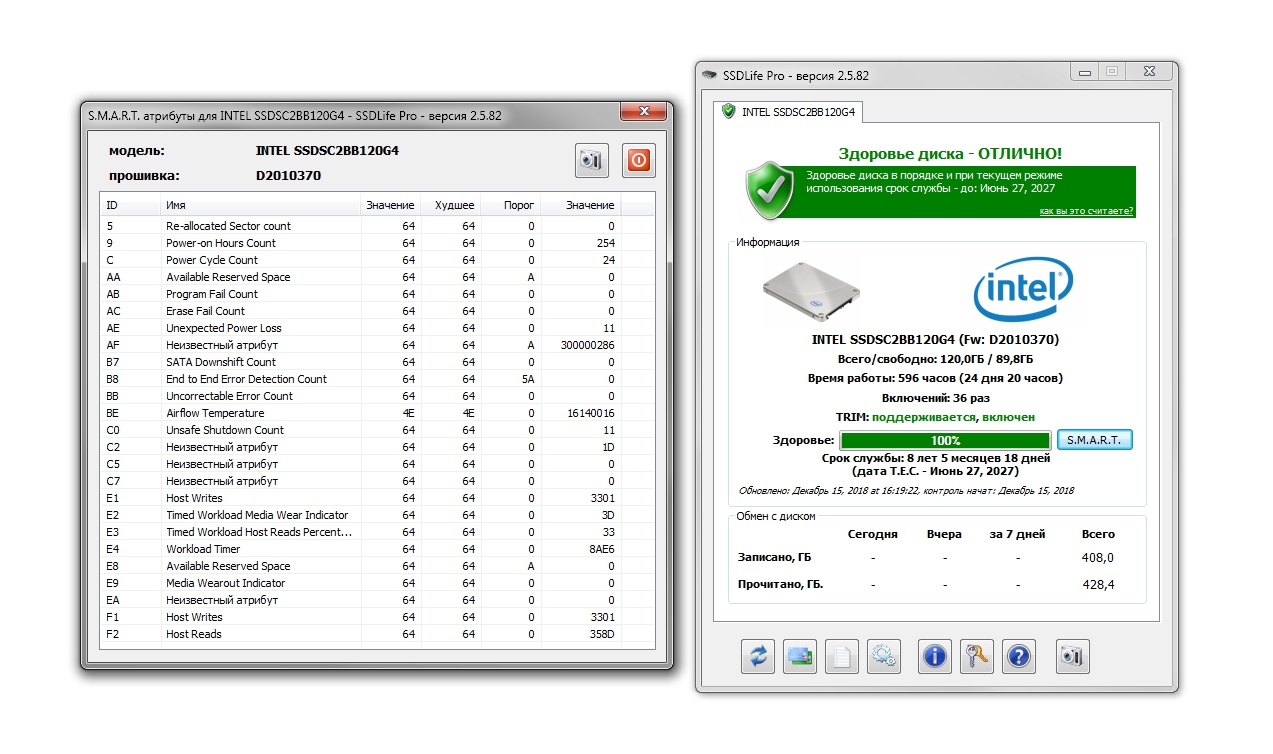The height and width of the screenshot is (754, 1273).
Task: Click the 'Всего/свободно: 120,0ГБ / 89,8ГБ' line
Action: tap(935, 359)
